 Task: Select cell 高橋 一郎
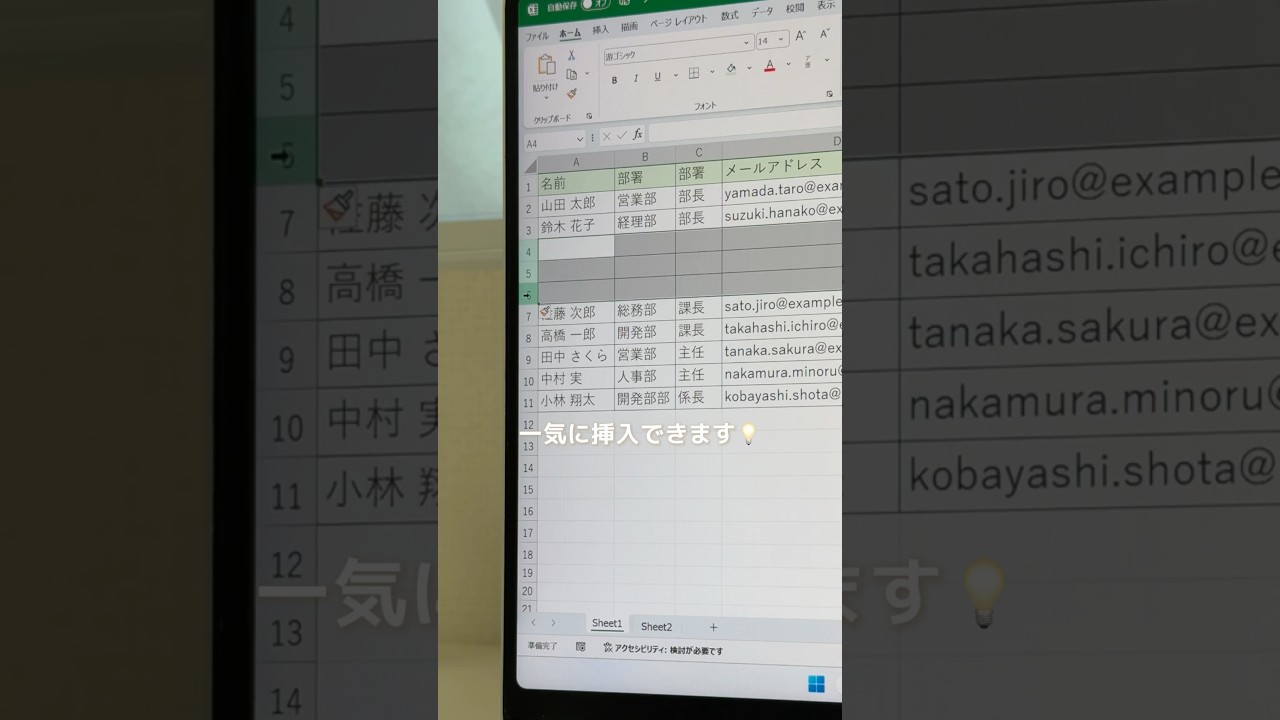pos(576,336)
